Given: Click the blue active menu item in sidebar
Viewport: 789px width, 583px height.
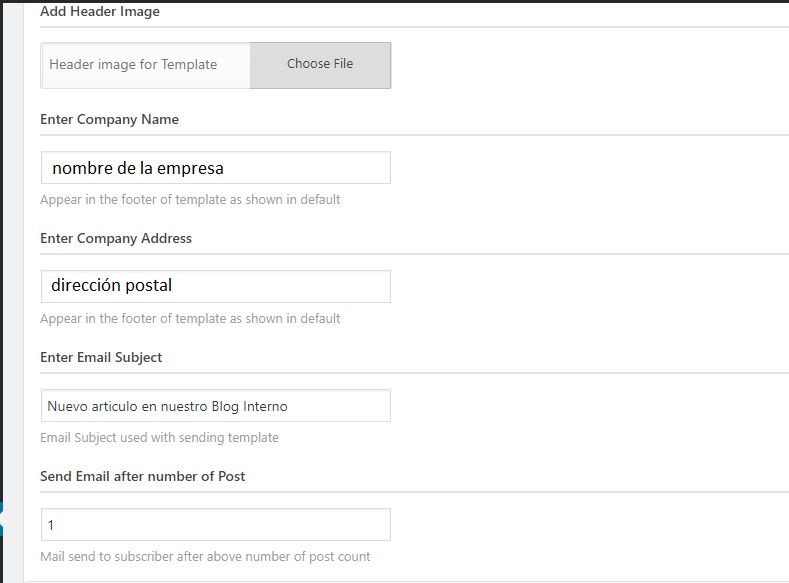Looking at the screenshot, I should pyautogui.click(x=2, y=518).
